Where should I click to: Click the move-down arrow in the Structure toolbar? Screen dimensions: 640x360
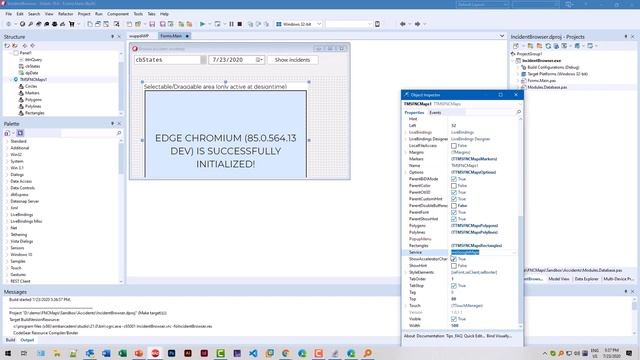point(33,46)
